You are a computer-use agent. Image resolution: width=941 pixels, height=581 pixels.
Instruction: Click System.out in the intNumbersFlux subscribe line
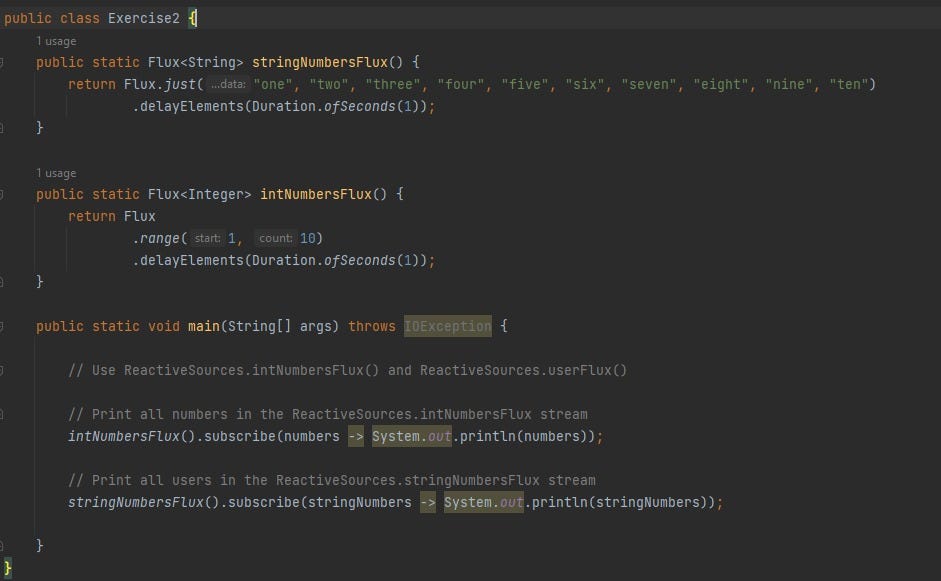click(x=409, y=436)
